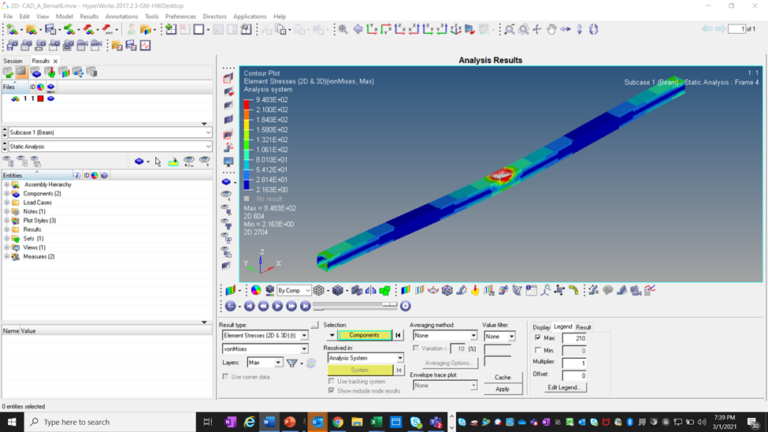
Task: Click the pan hand view icon
Action: pyautogui.click(x=552, y=29)
